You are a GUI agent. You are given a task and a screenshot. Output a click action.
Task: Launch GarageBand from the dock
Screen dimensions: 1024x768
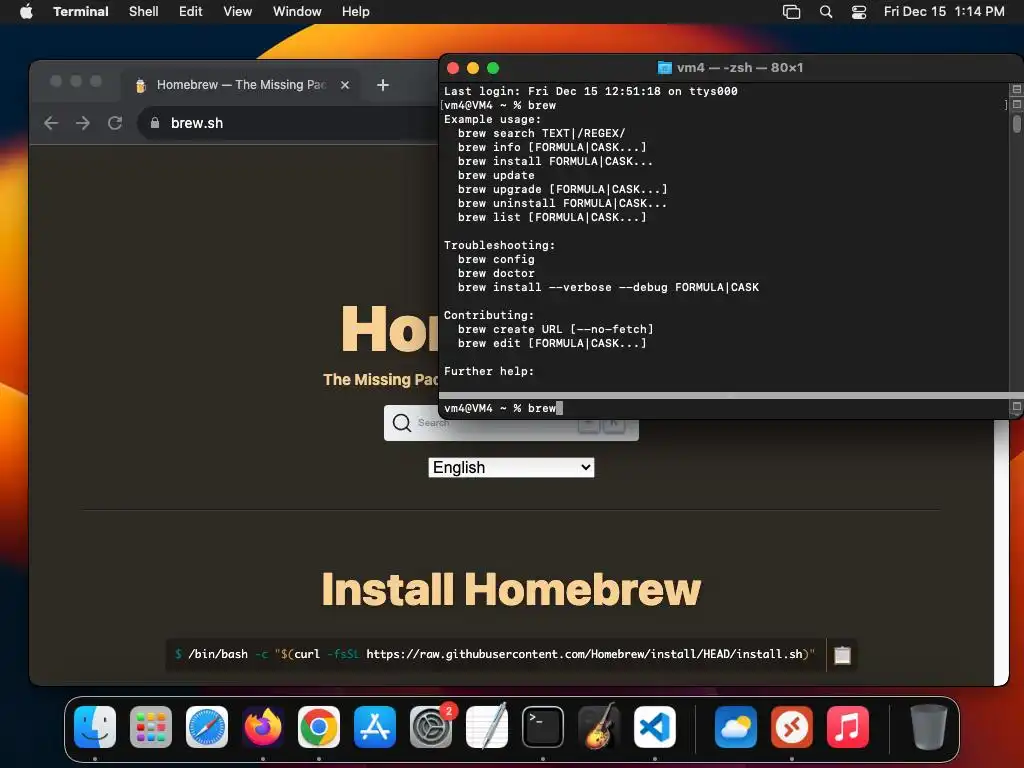(599, 727)
